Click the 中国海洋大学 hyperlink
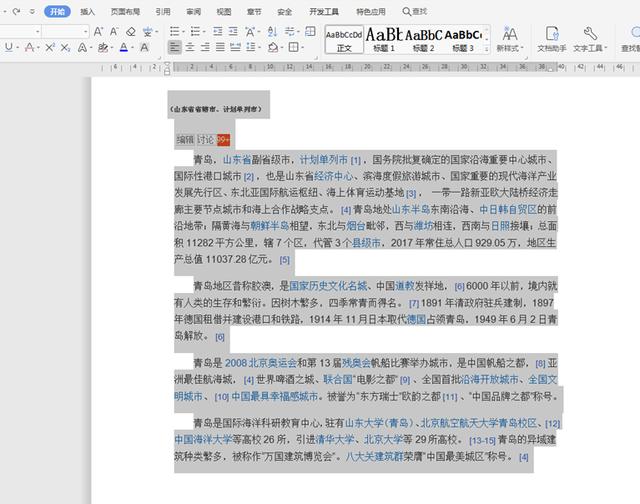This screenshot has width=640, height=504. coord(203,440)
